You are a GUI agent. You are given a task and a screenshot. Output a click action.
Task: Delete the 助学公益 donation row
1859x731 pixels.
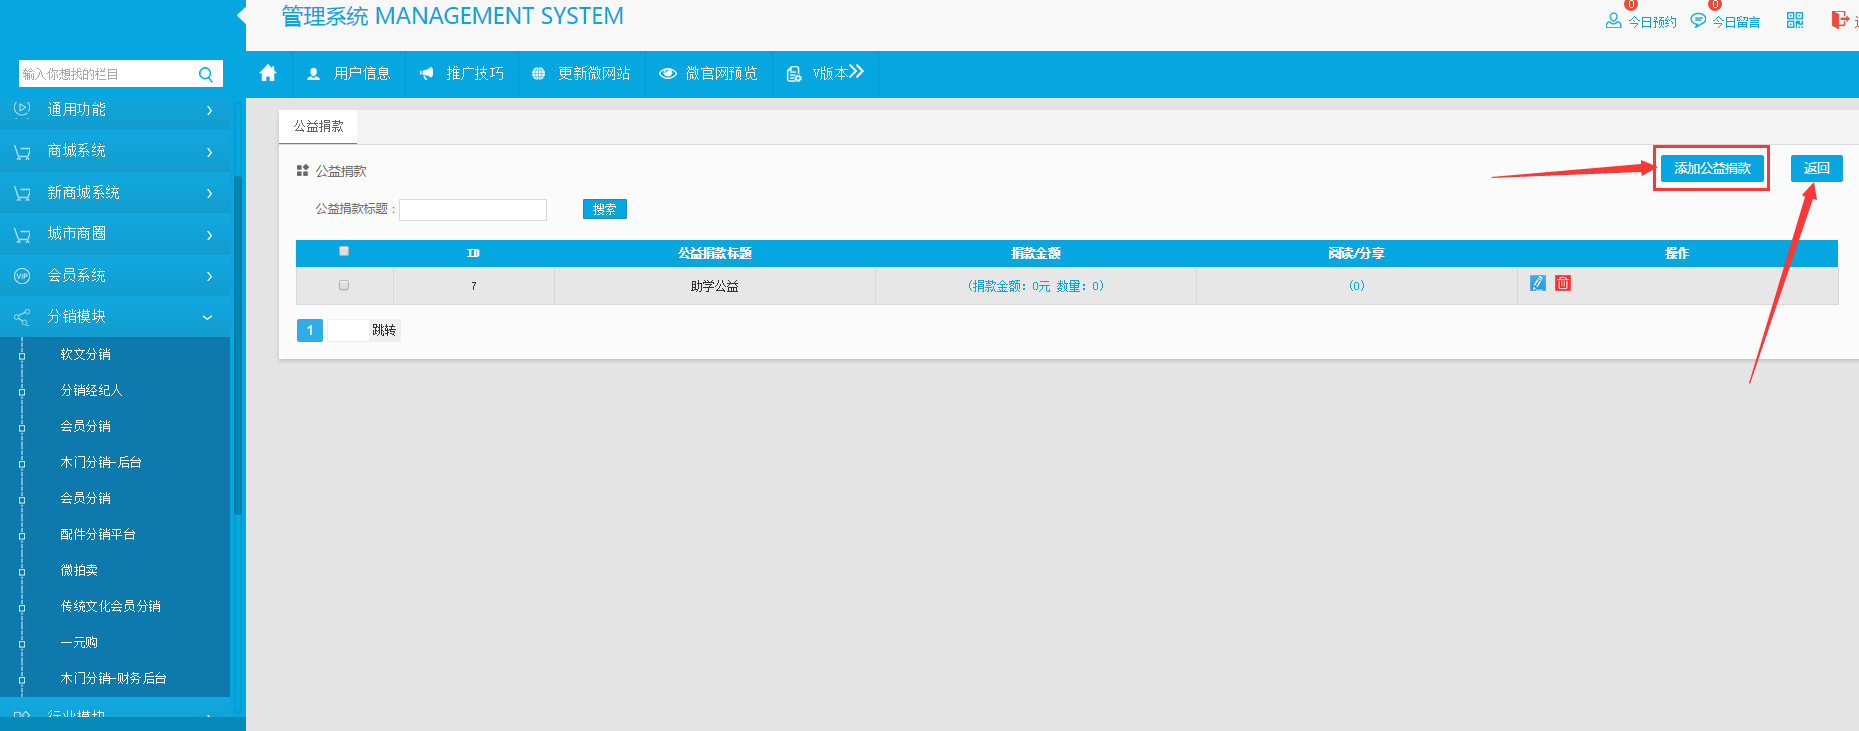click(1563, 283)
